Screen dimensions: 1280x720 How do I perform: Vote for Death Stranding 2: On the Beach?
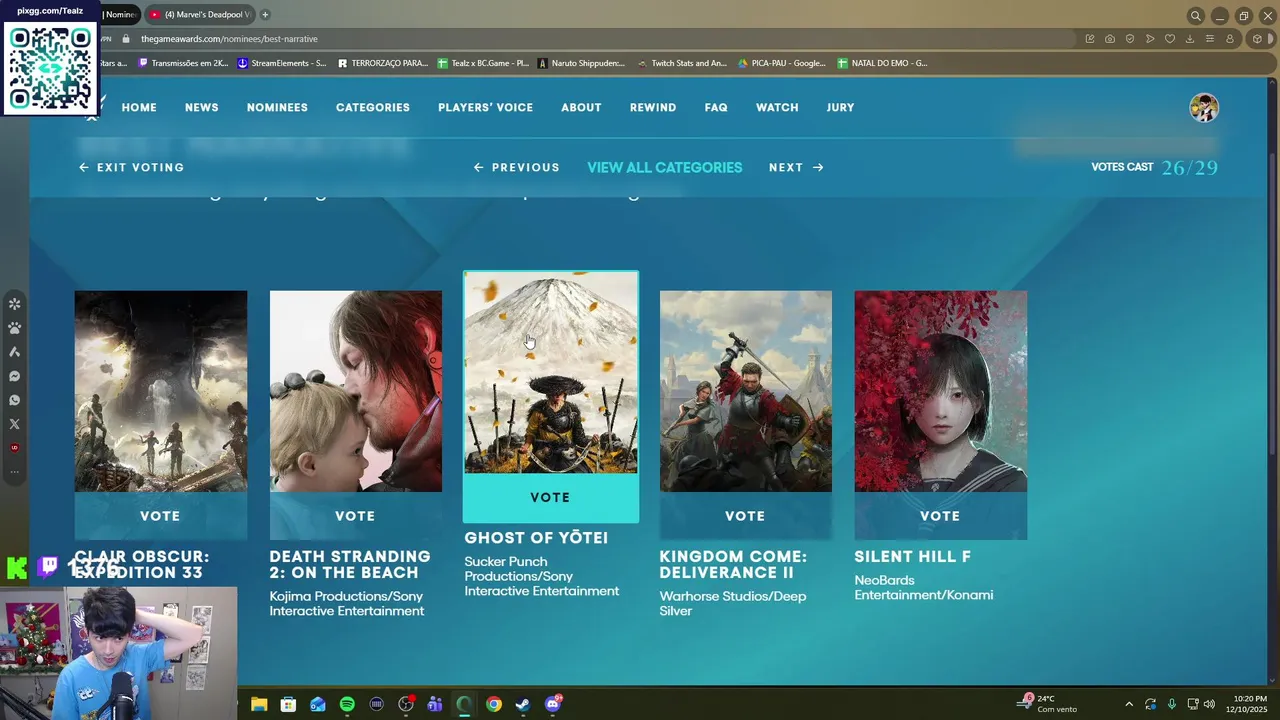[355, 516]
